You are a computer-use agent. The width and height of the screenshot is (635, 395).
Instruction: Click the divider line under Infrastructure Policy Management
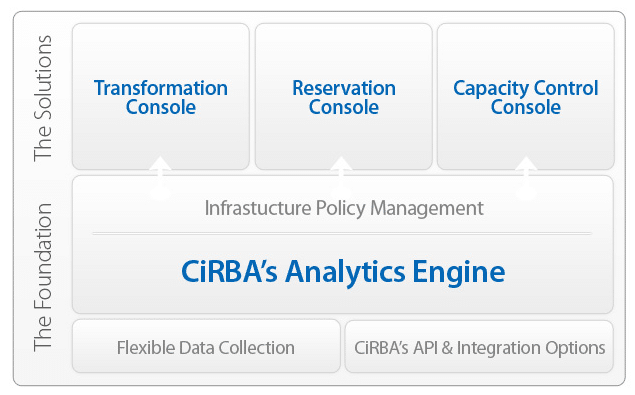(x=342, y=234)
